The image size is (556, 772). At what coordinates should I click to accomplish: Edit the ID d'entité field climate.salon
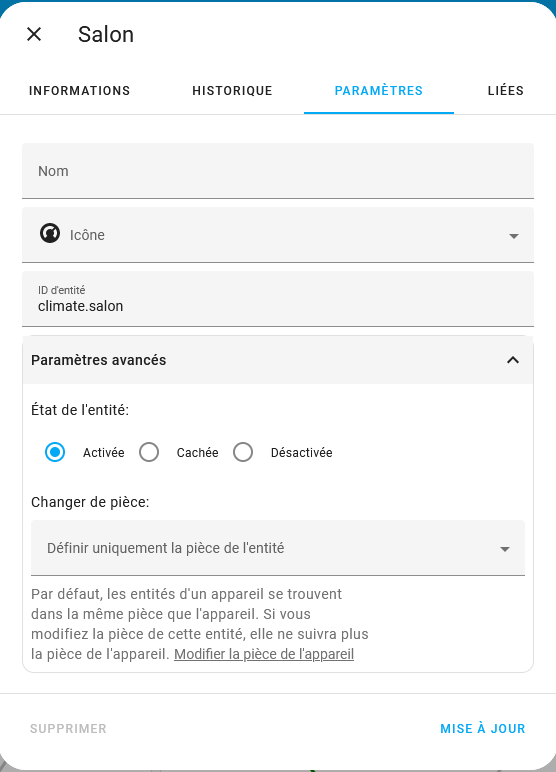pos(278,299)
